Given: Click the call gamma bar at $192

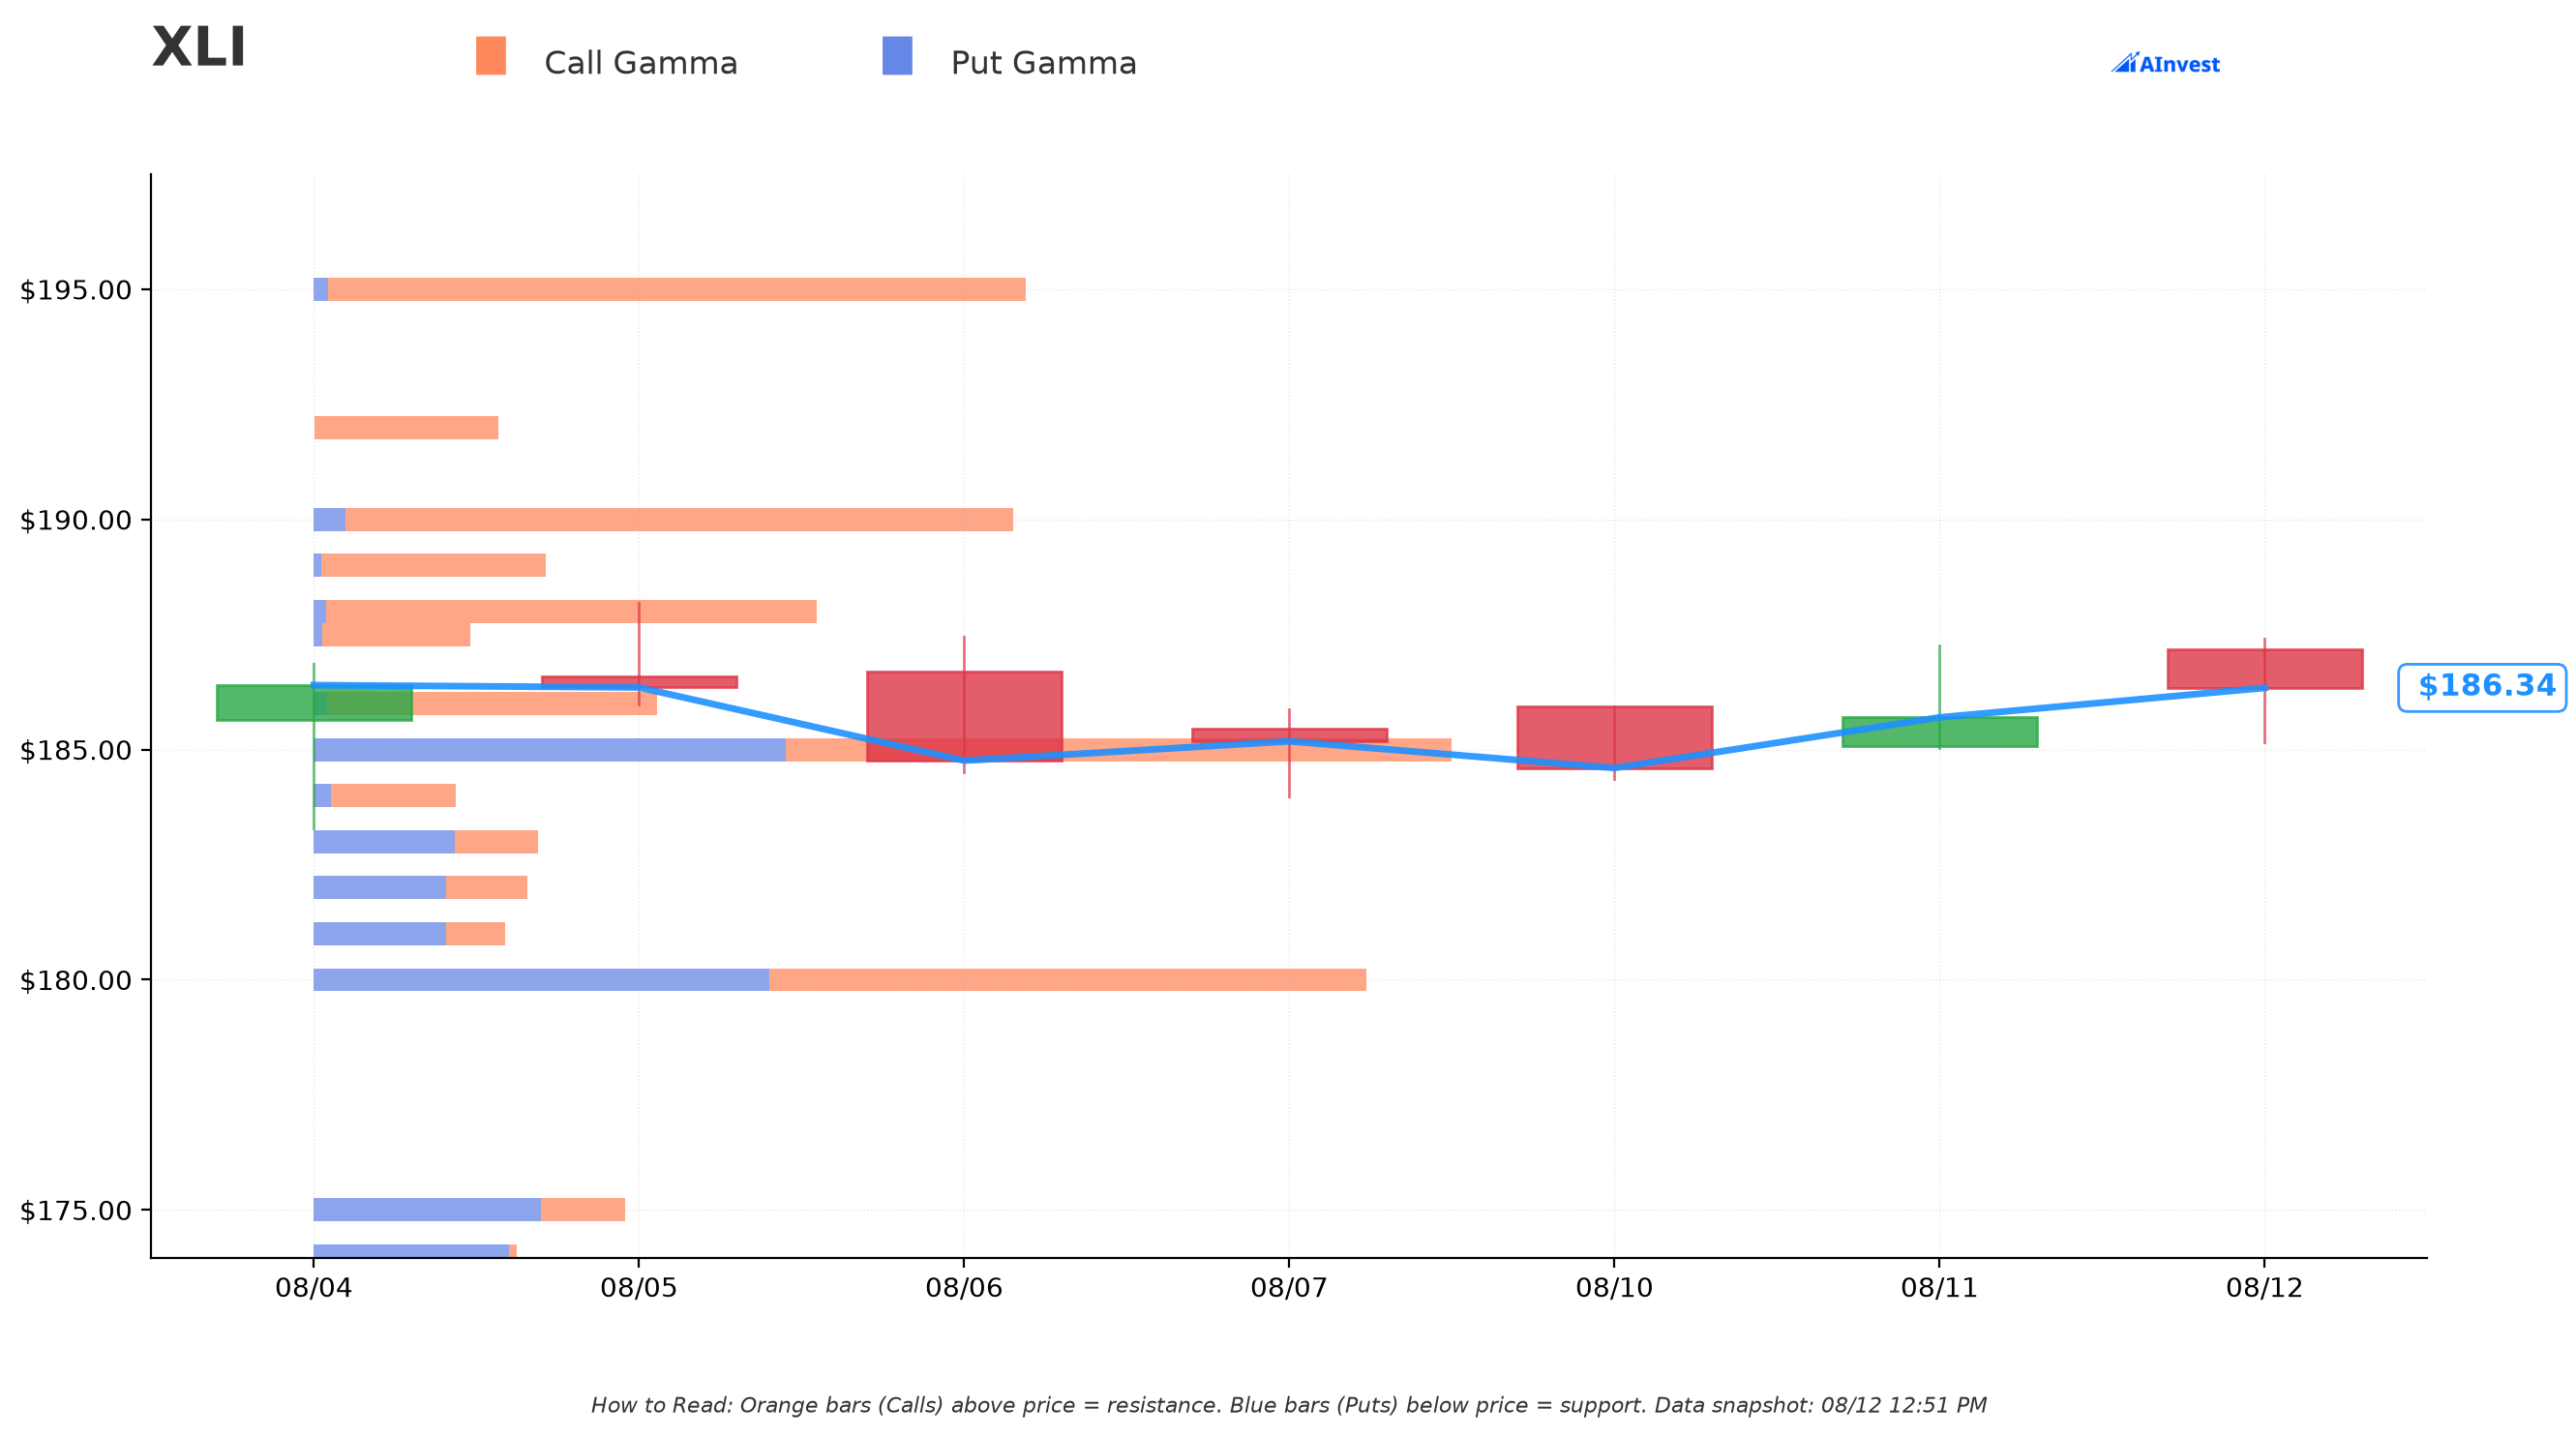Looking at the screenshot, I should pyautogui.click(x=406, y=428).
